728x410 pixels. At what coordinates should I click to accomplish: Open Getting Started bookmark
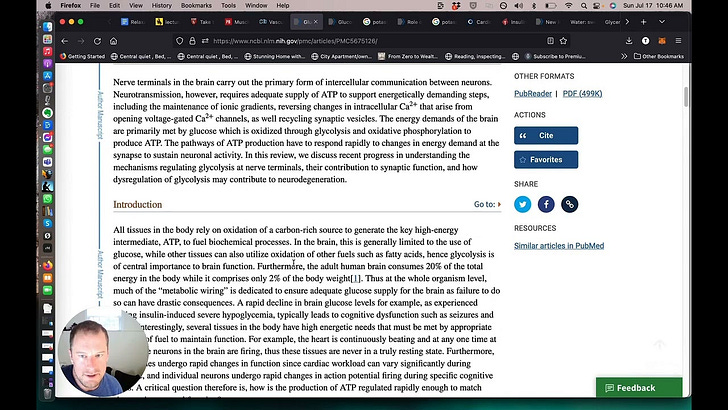[82, 56]
